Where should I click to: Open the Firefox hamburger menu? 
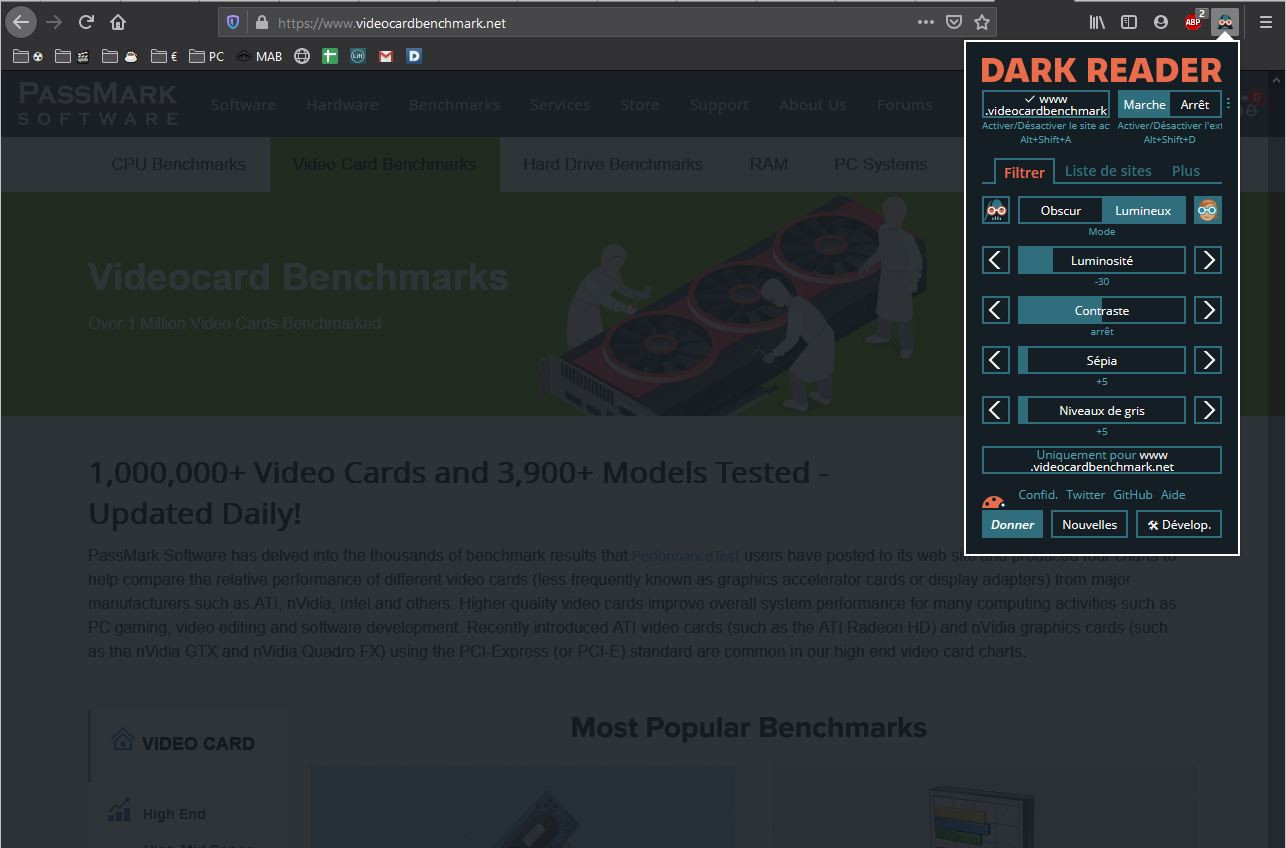[x=1266, y=21]
